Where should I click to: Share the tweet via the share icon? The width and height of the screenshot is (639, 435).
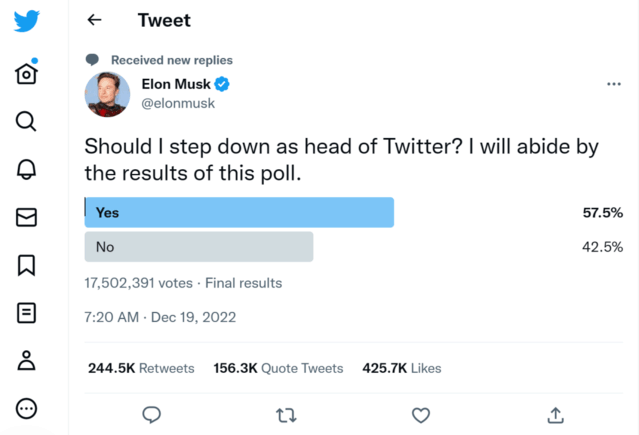coord(556,414)
